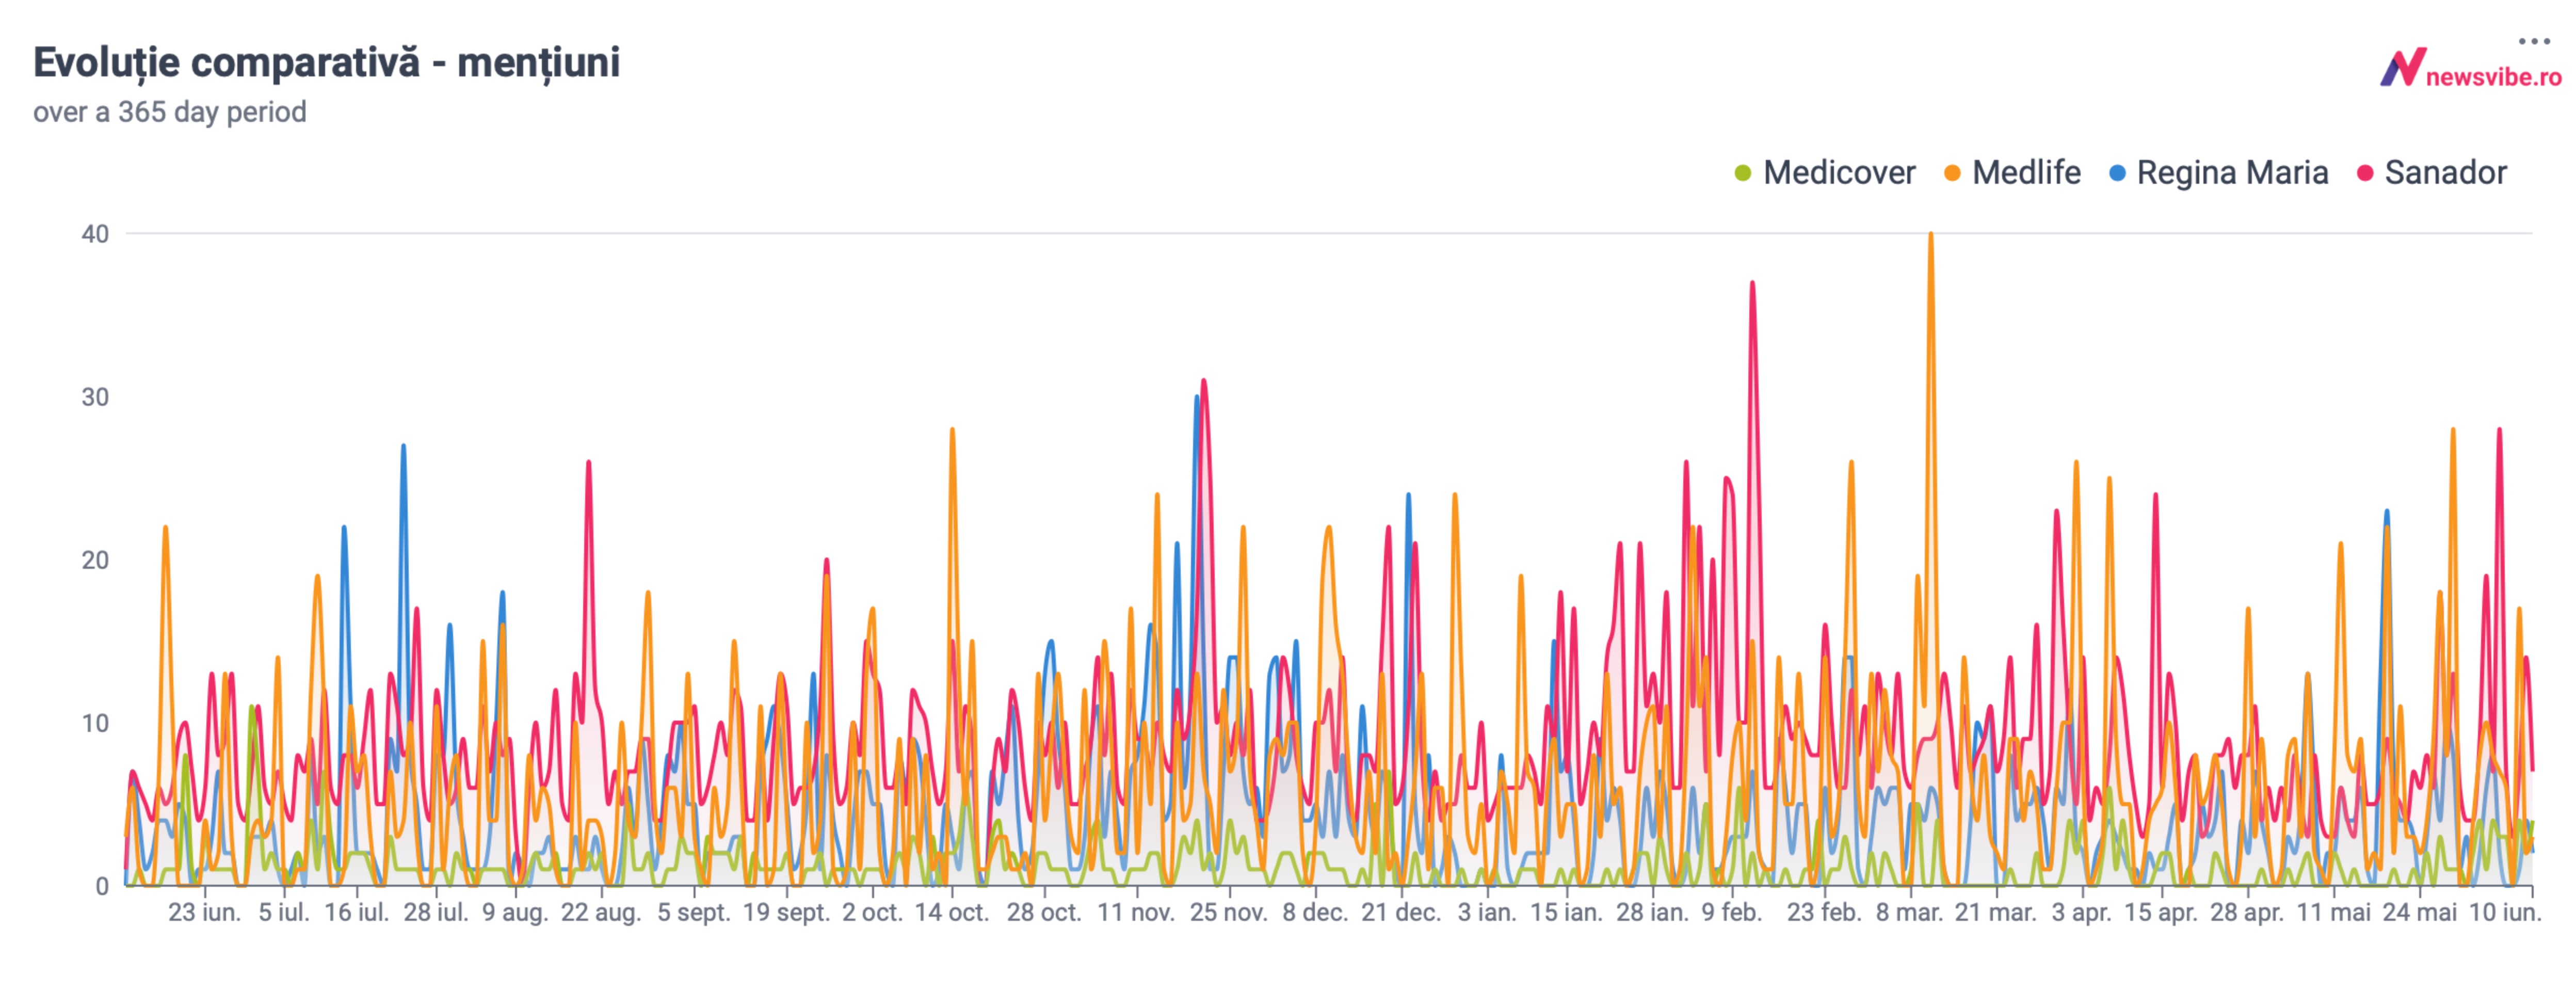Click the Sanador peak near 37 mentions
This screenshot has width=2576, height=991.
pos(1752,283)
